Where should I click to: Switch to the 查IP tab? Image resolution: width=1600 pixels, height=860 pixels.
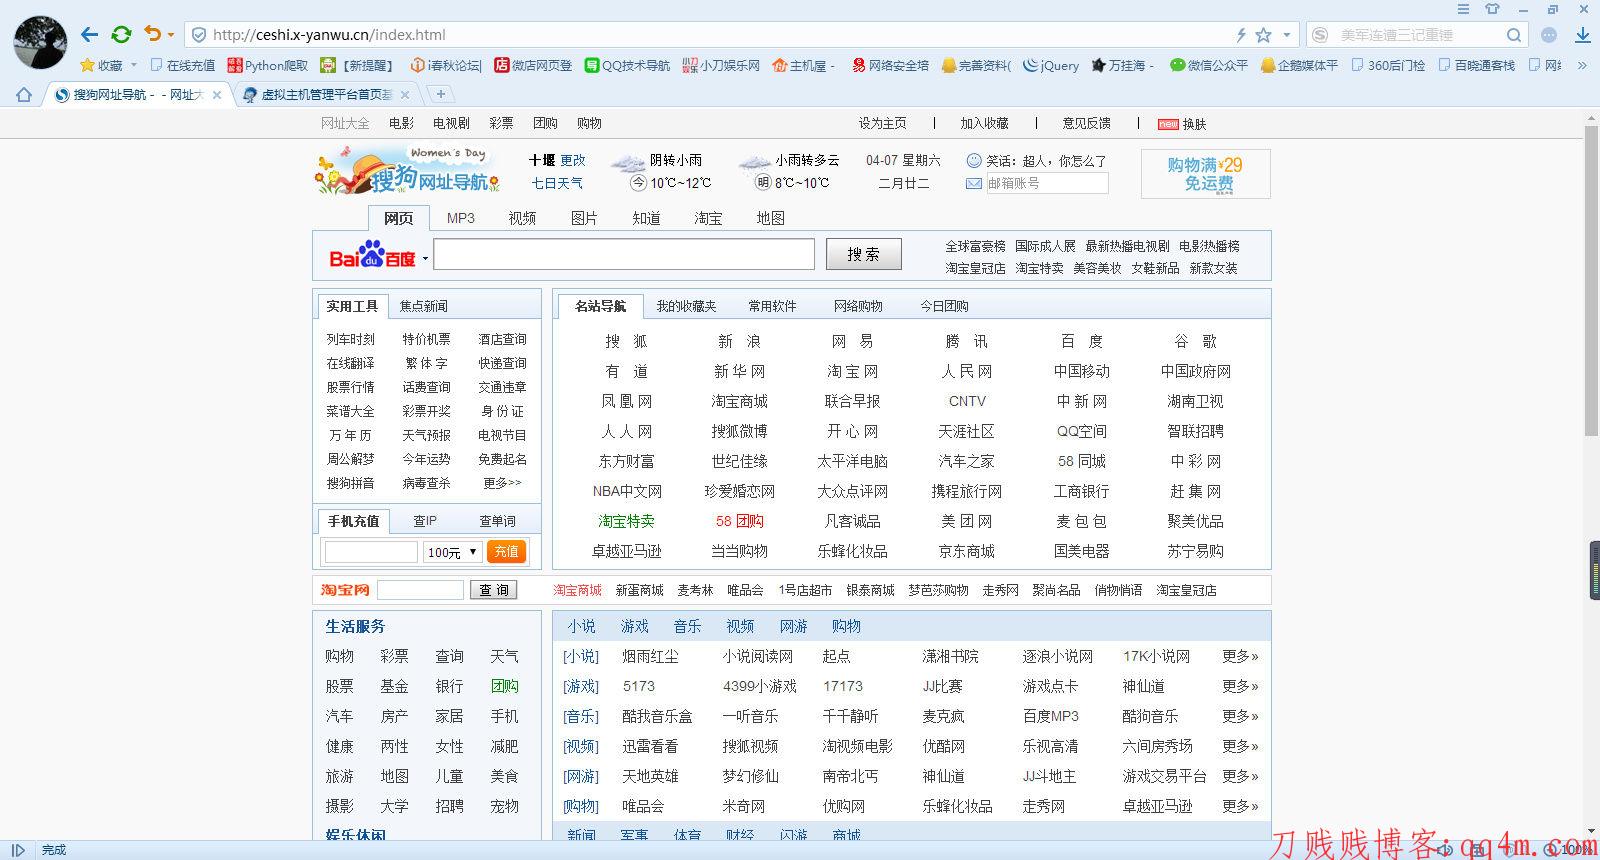coord(425,521)
